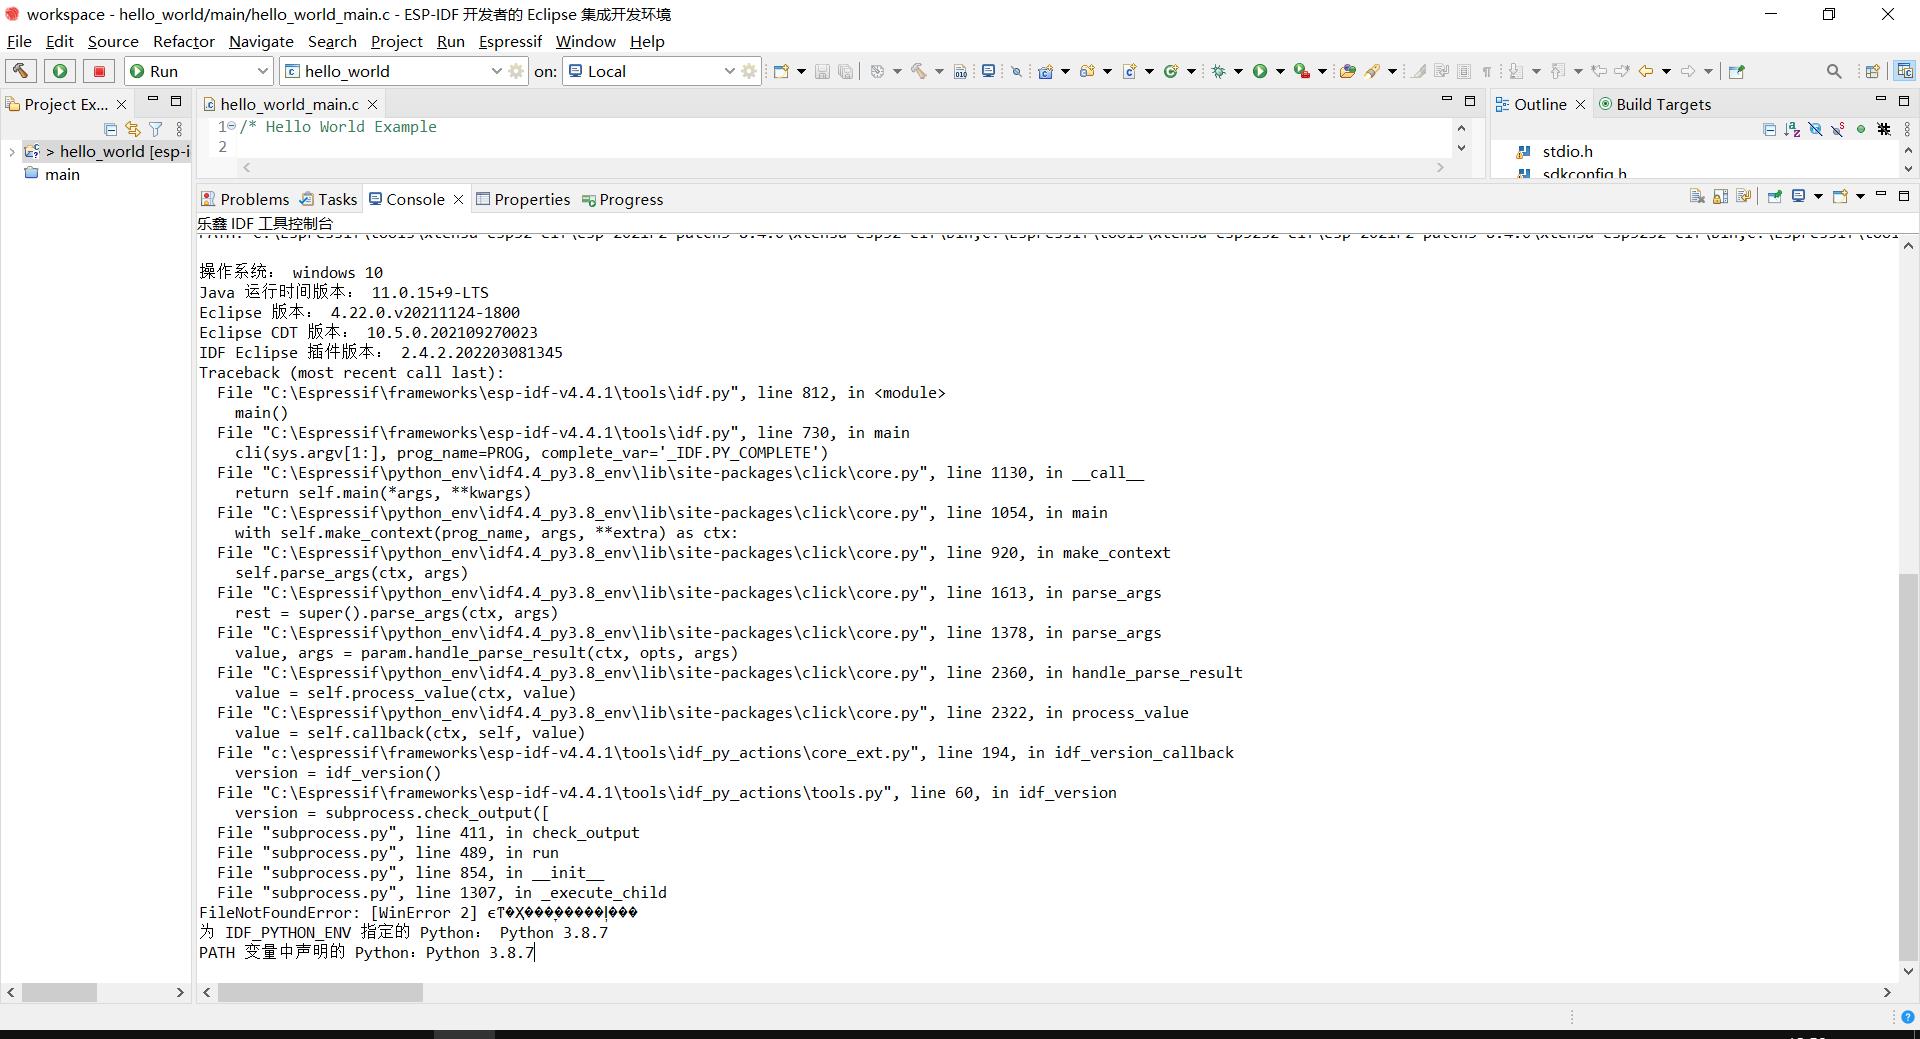Click the New wizard toolbar icon
This screenshot has width=1920, height=1039.
782,71
